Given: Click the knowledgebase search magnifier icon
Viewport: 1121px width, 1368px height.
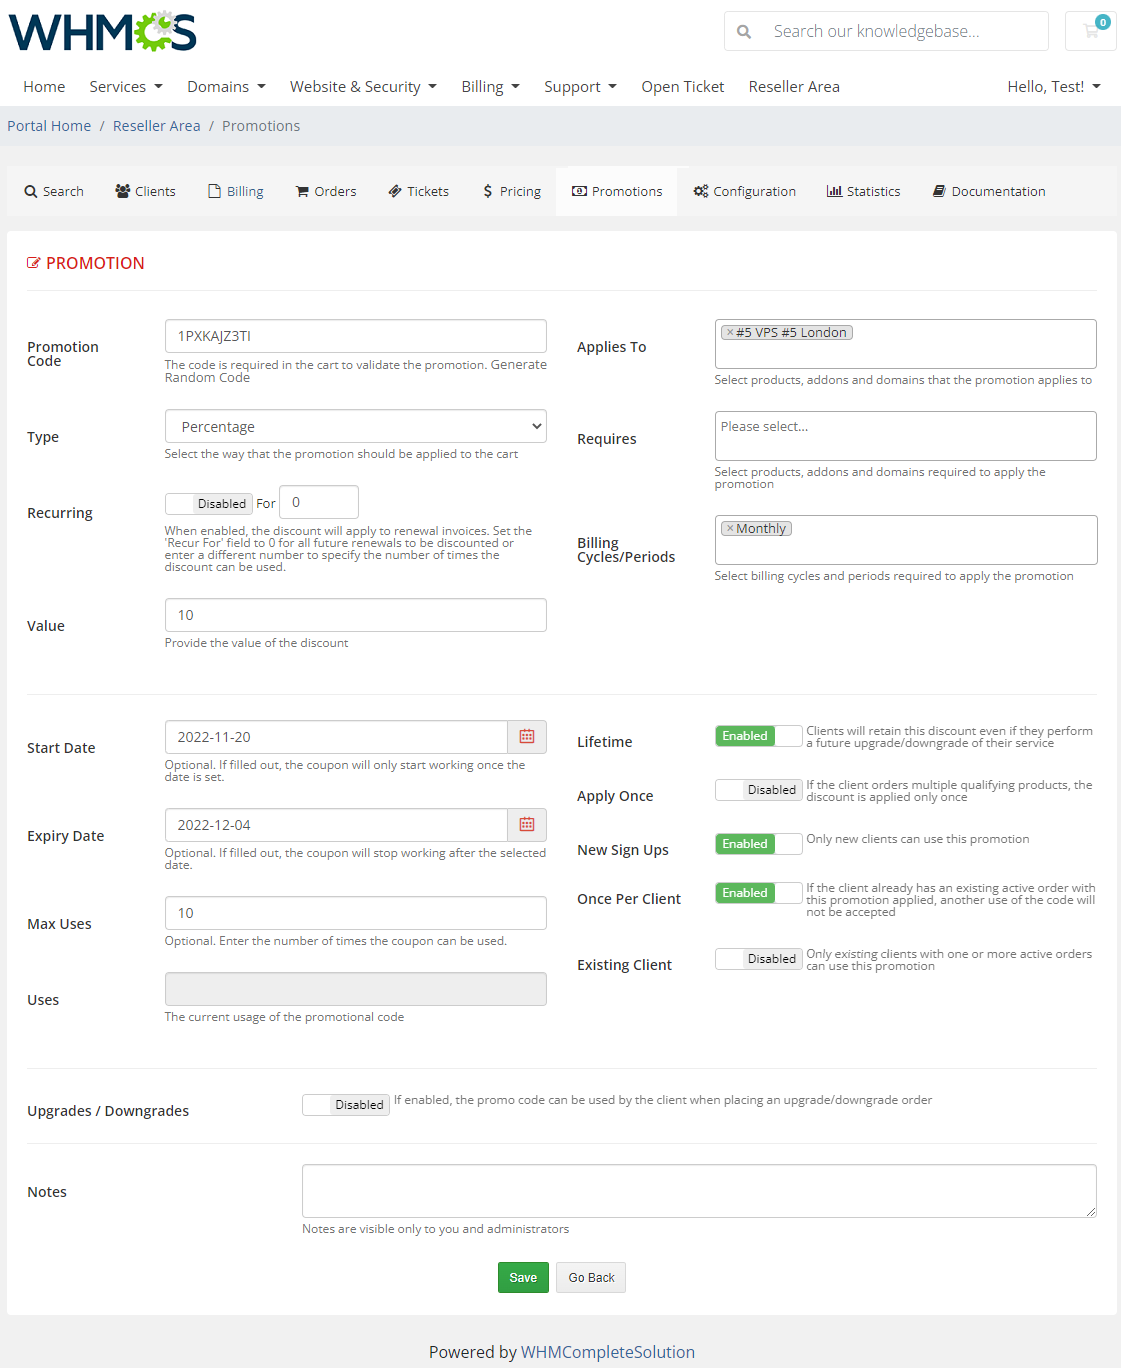Looking at the screenshot, I should pos(744,32).
